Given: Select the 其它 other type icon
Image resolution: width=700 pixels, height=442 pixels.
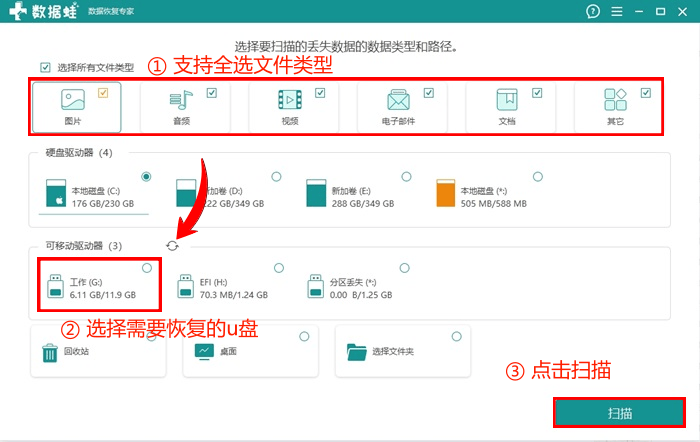Looking at the screenshot, I should [615, 99].
